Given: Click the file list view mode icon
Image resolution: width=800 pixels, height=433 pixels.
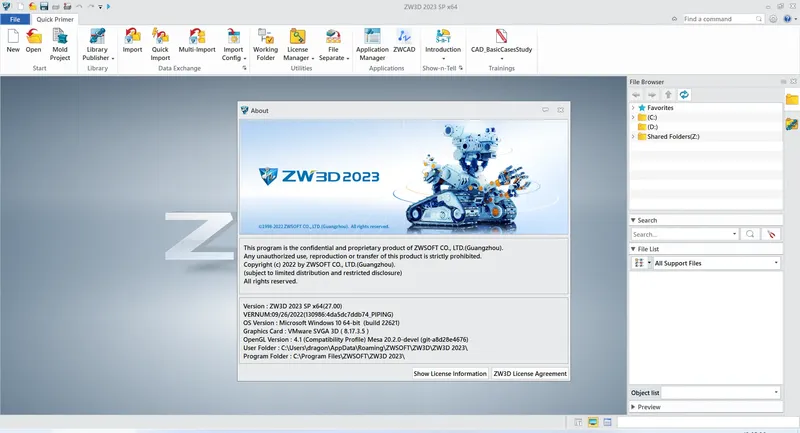Looking at the screenshot, I should click(639, 263).
